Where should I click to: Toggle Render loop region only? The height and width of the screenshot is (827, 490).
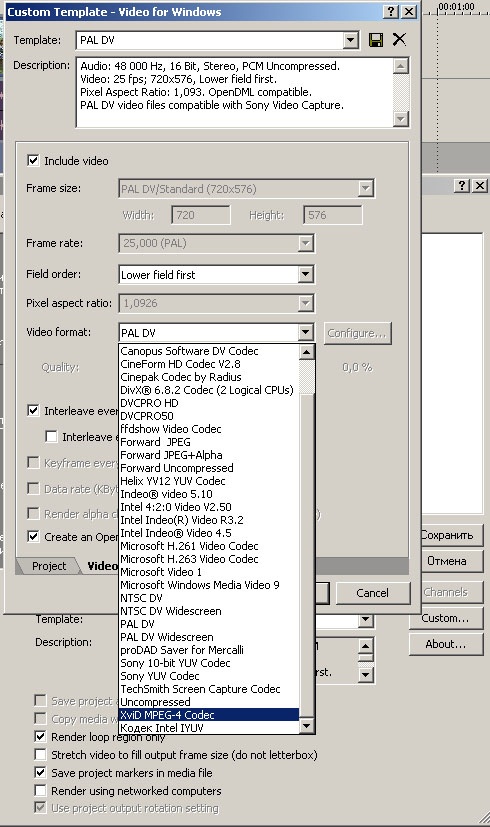[x=40, y=736]
